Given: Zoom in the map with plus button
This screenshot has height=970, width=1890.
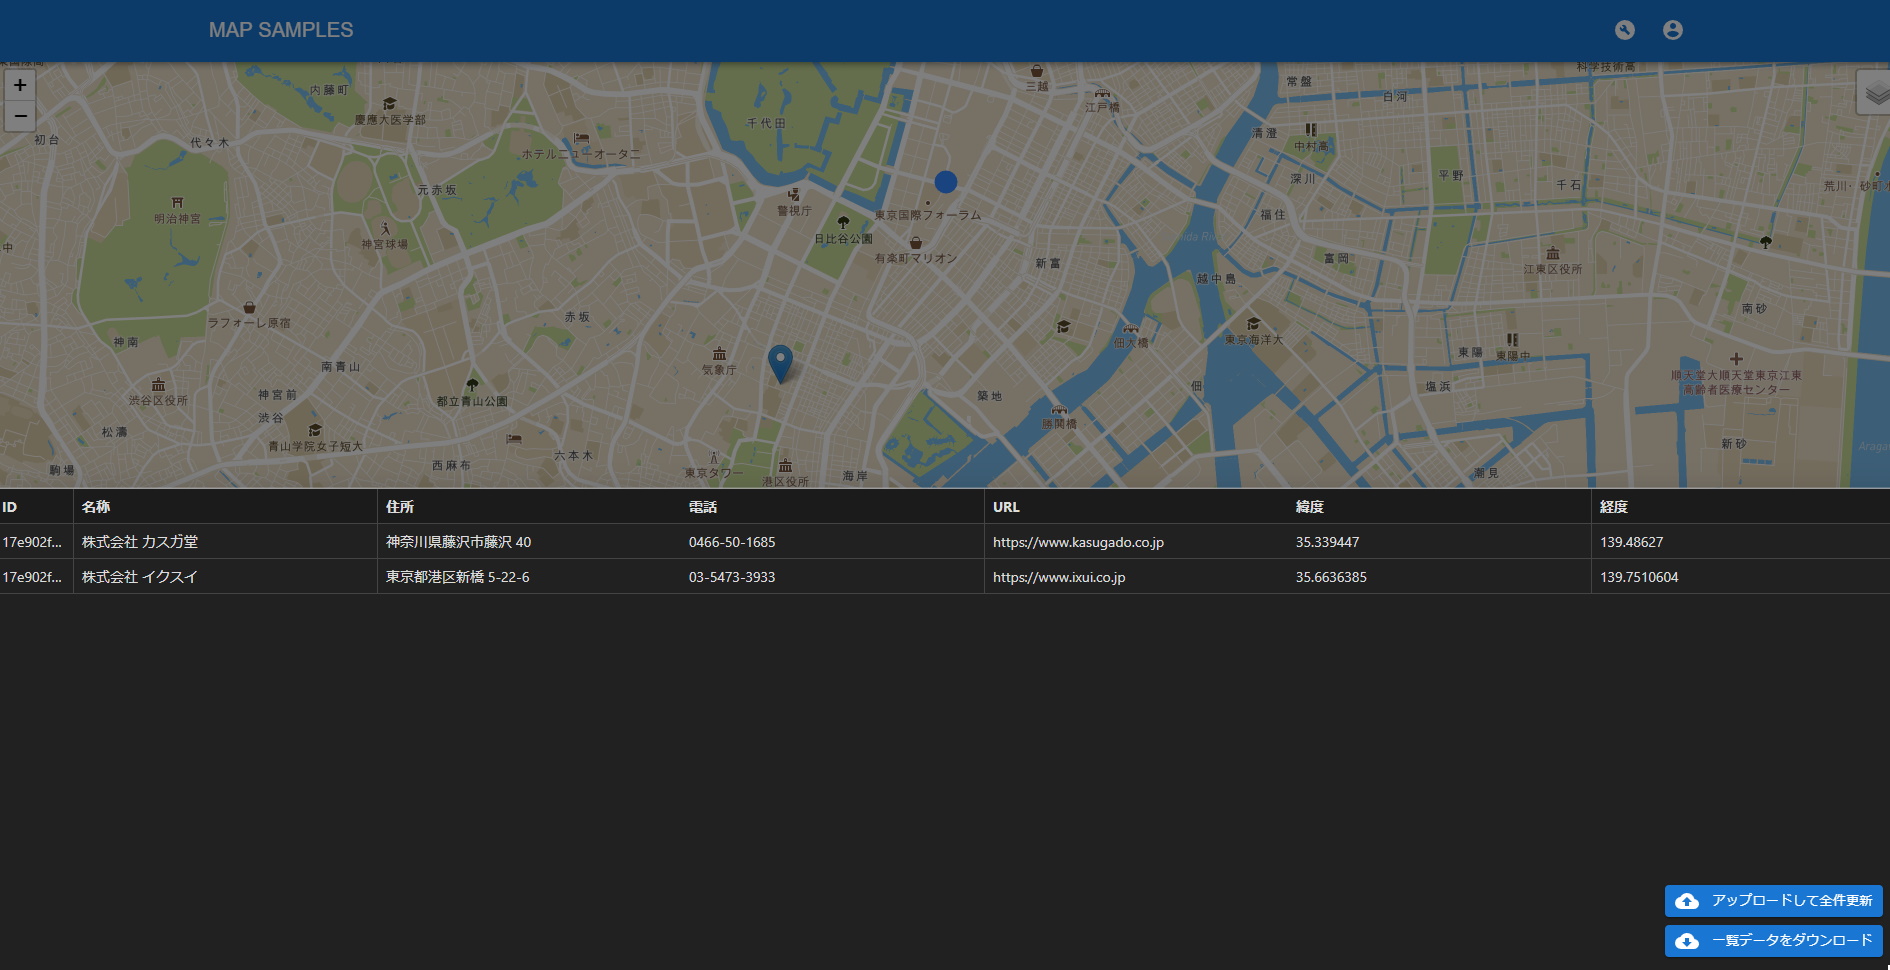Looking at the screenshot, I should click(x=20, y=85).
